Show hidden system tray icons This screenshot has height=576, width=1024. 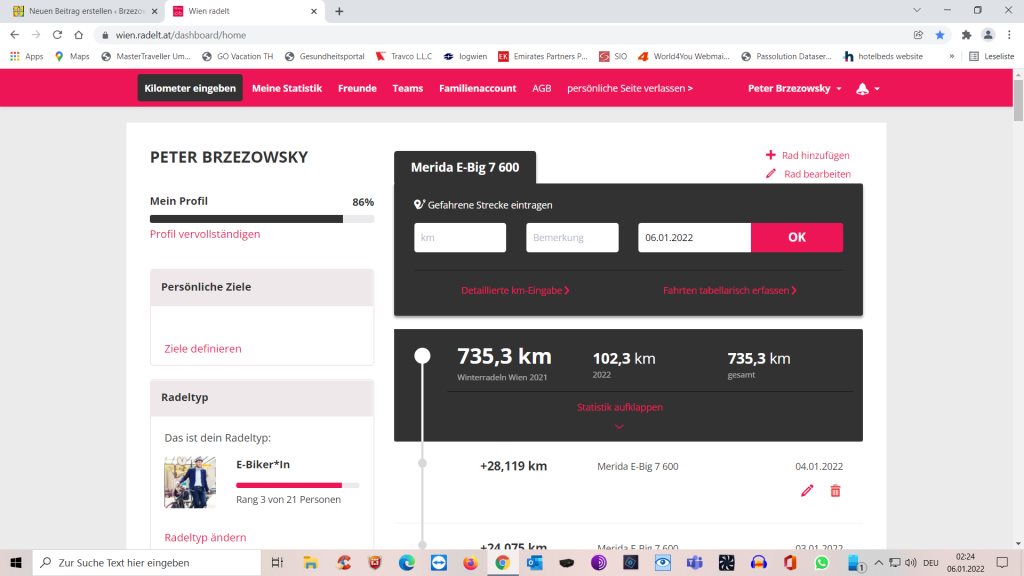[x=878, y=562]
